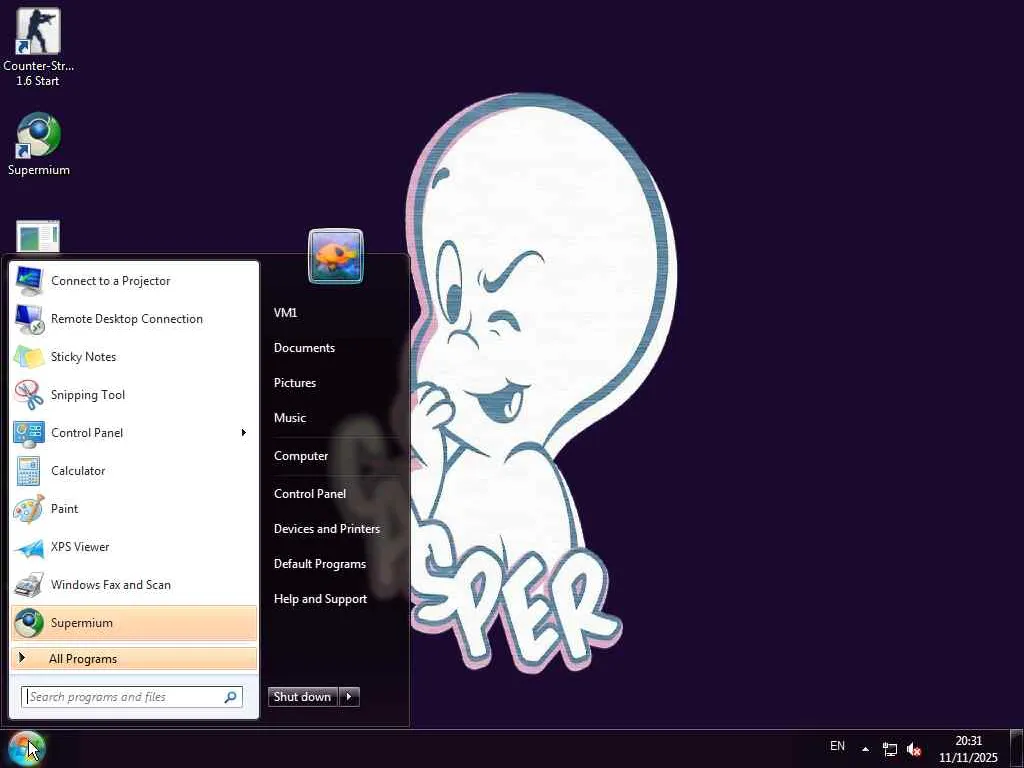The height and width of the screenshot is (768, 1024).
Task: Launch Sticky Notes from its icon
Action: pyautogui.click(x=29, y=357)
